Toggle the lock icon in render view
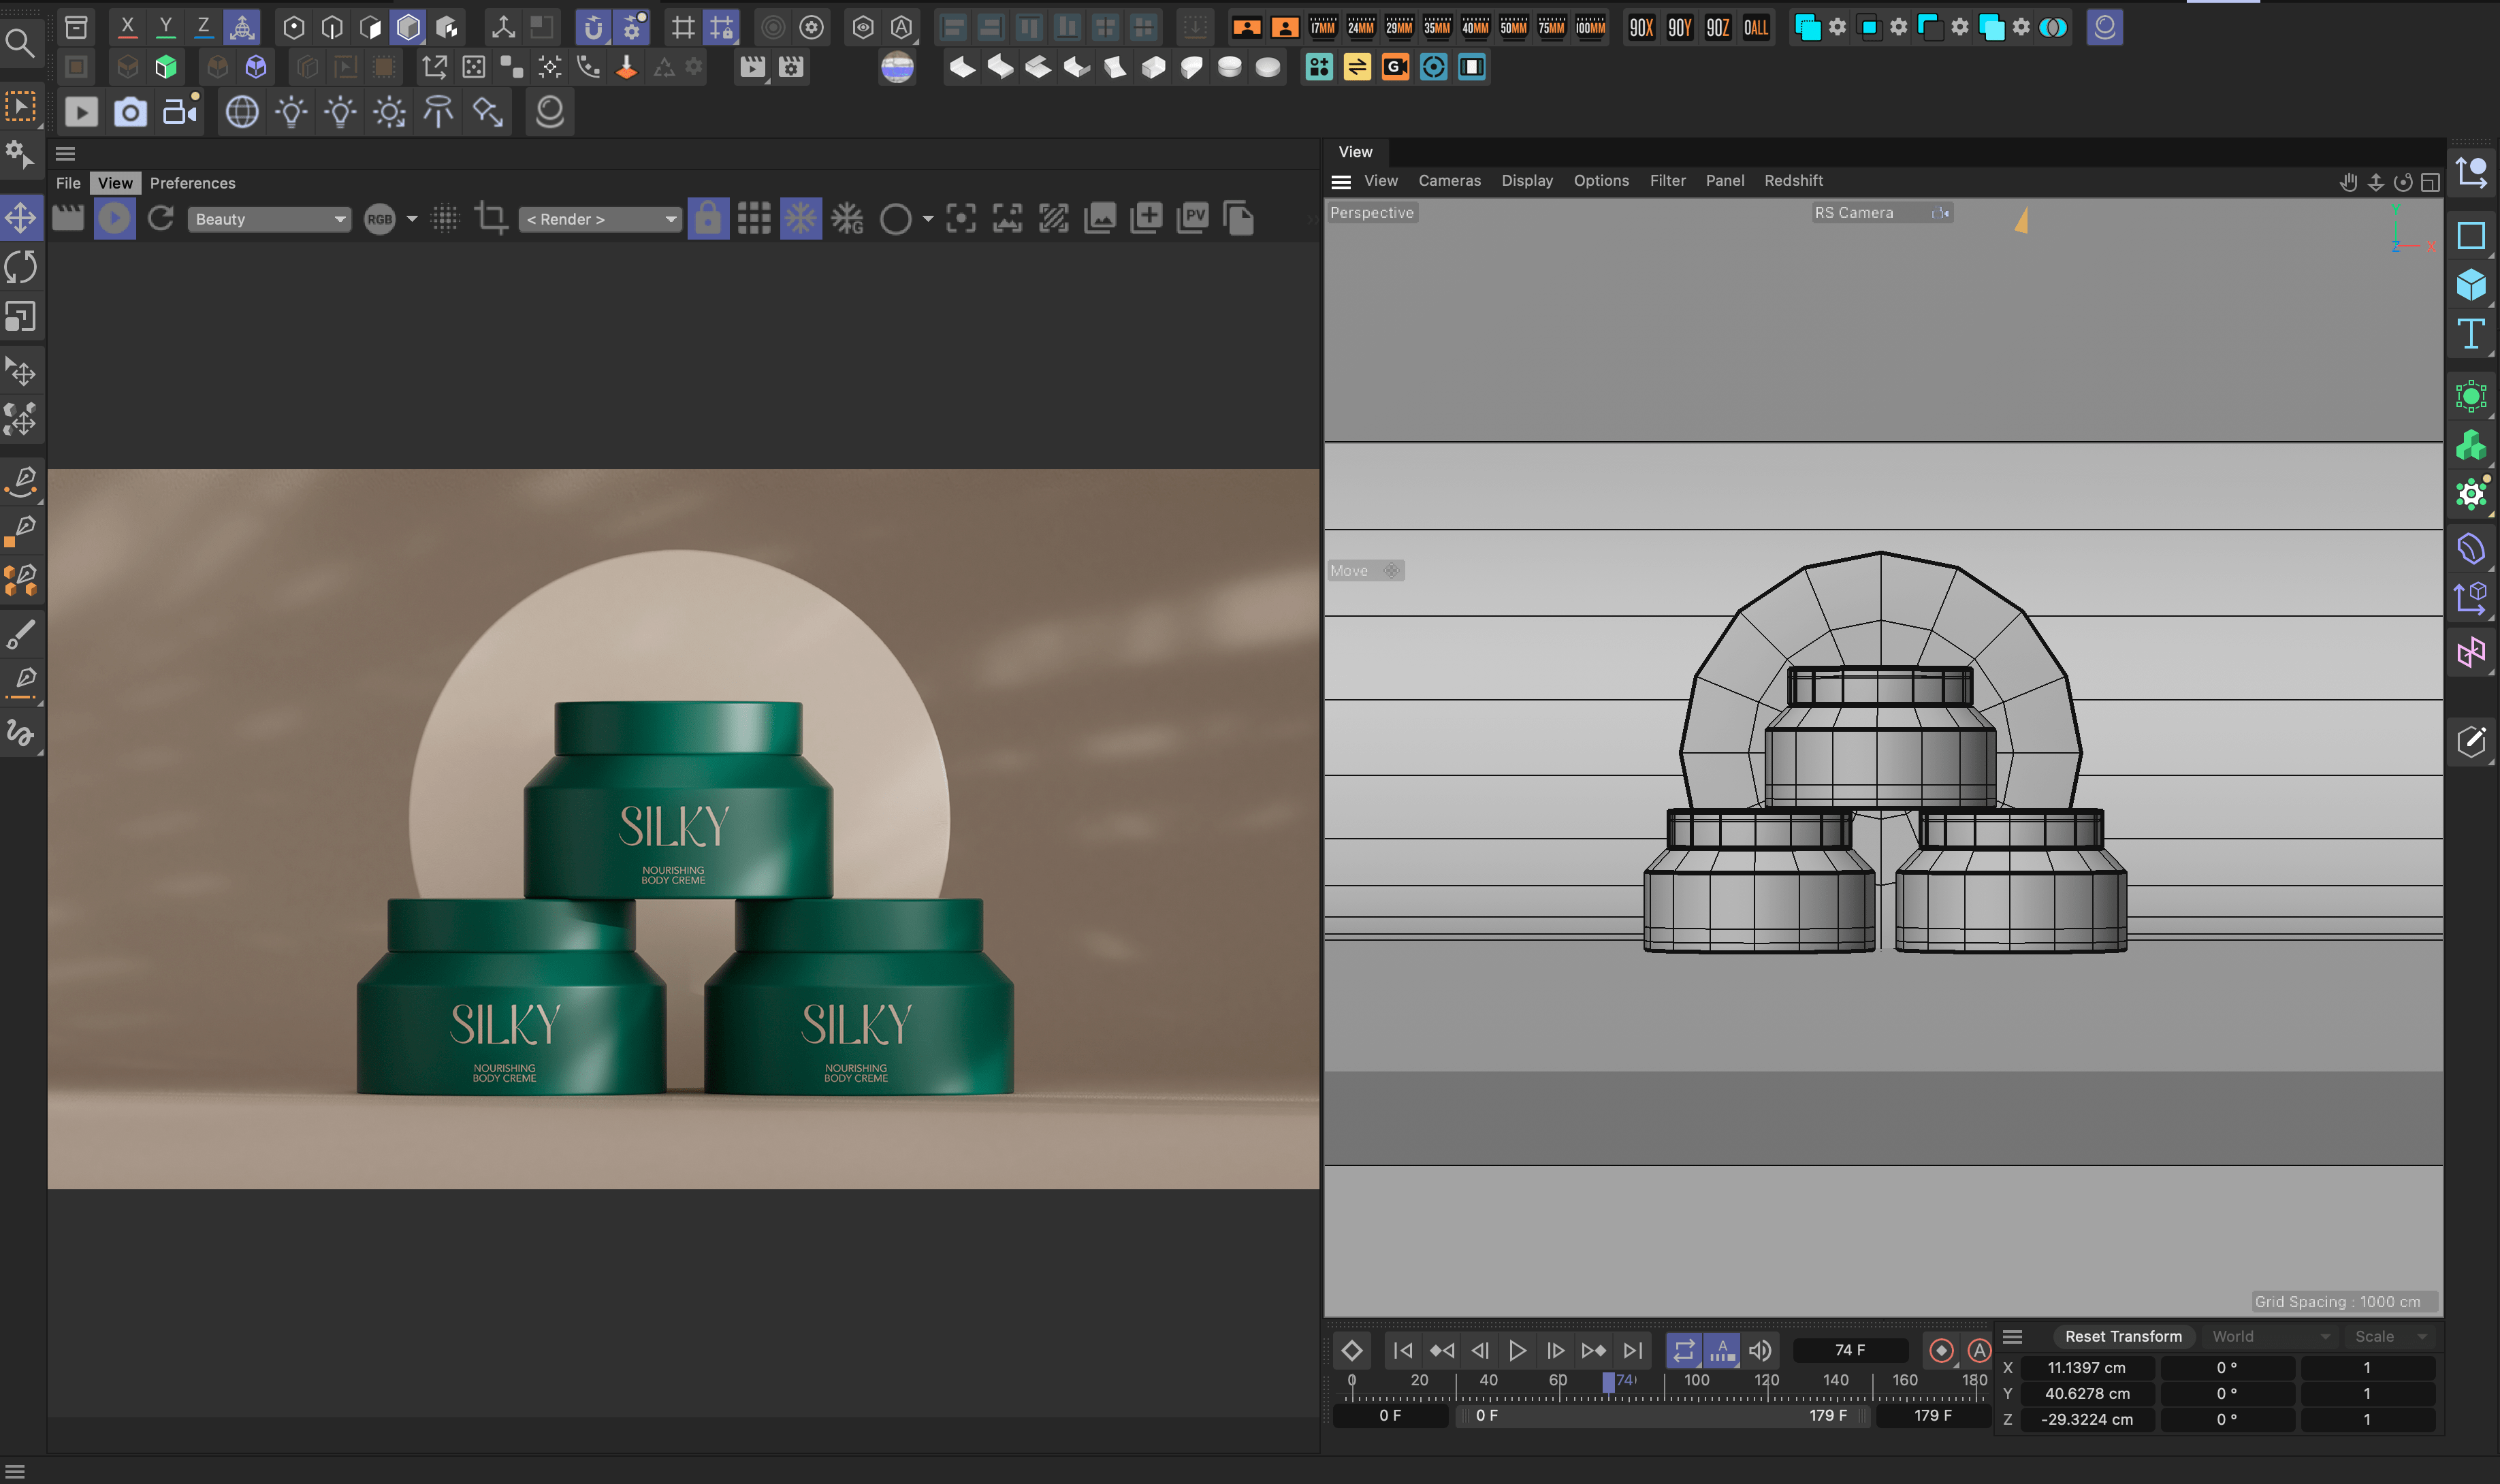 tap(708, 218)
